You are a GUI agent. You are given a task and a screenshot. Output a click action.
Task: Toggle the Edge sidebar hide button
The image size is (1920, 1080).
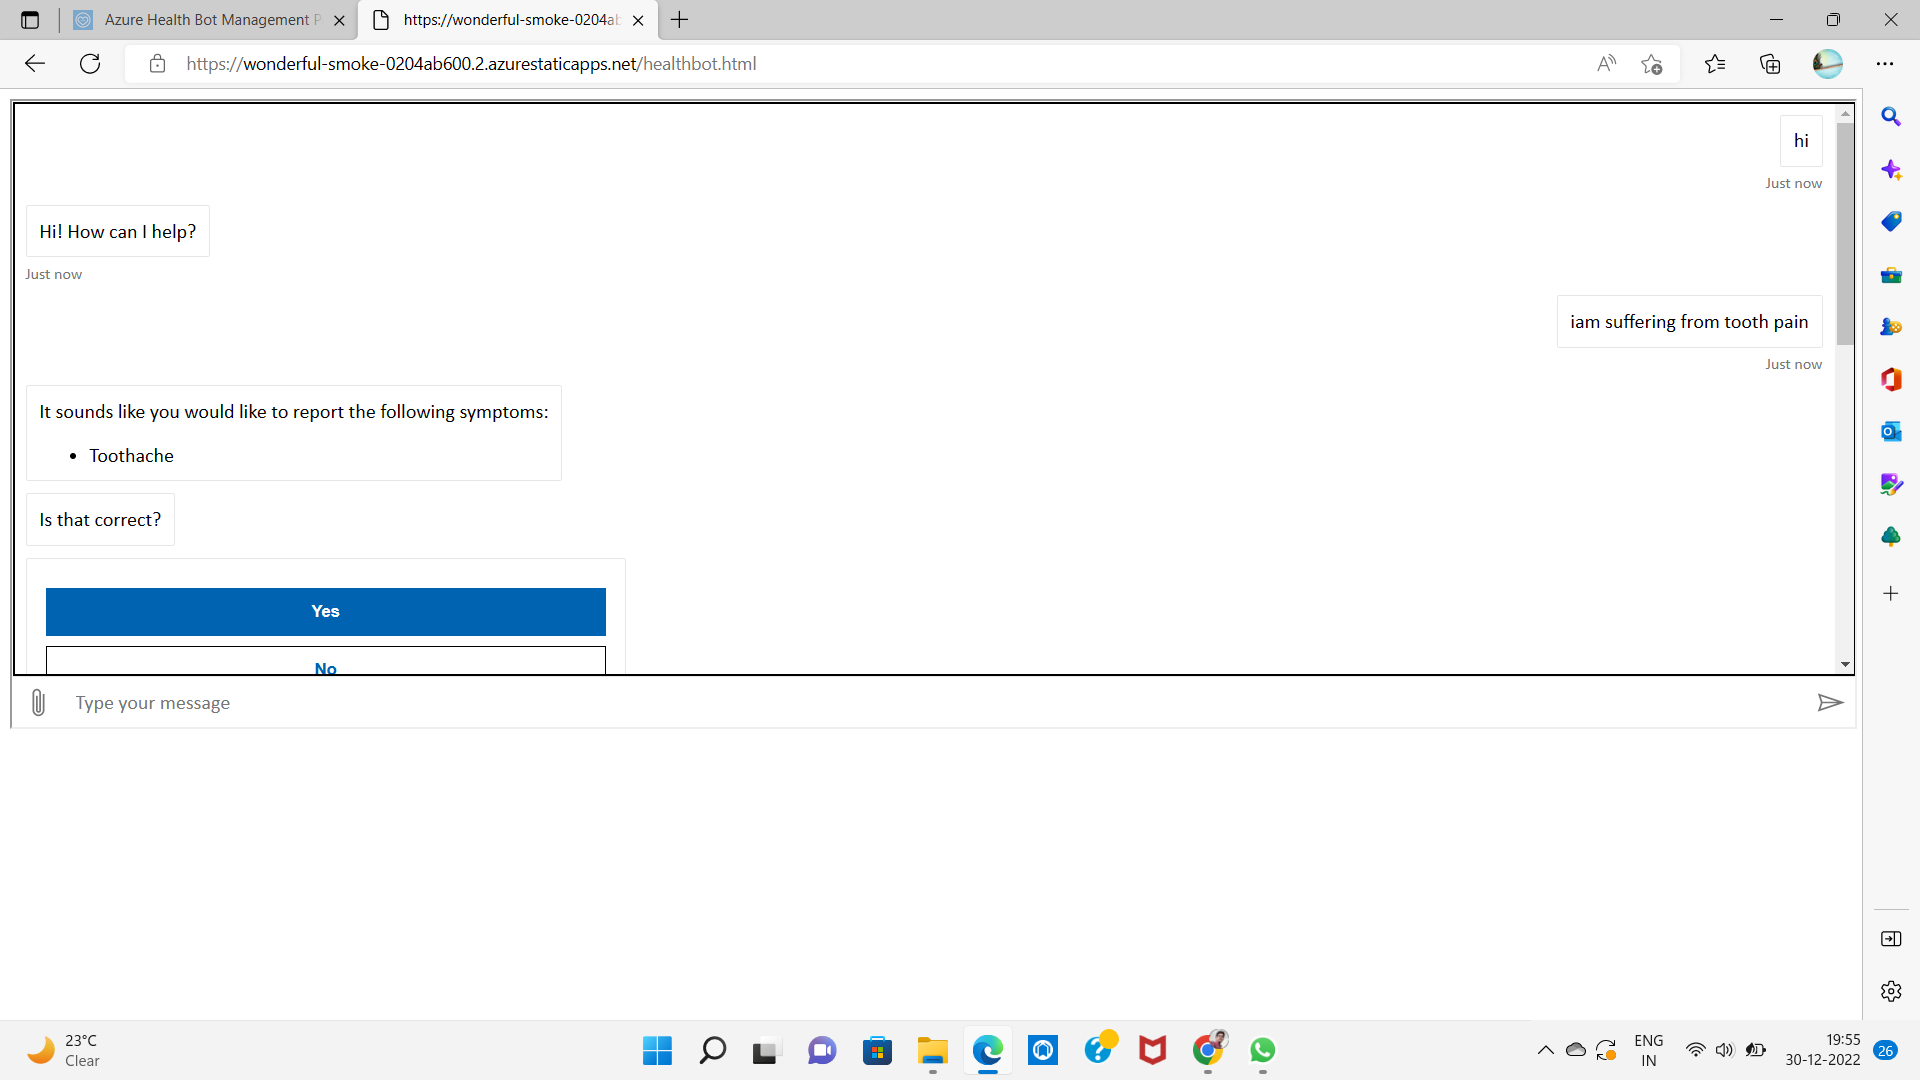tap(1890, 939)
